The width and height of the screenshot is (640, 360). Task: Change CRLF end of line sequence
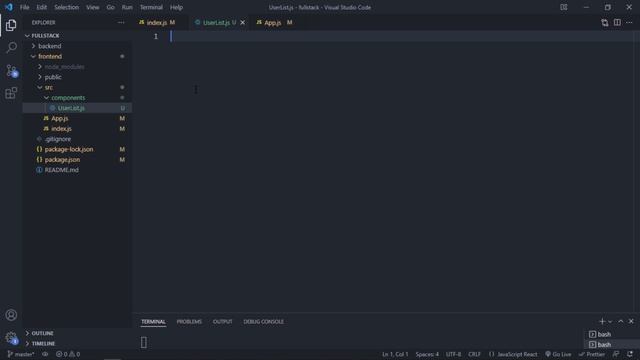pos(474,354)
